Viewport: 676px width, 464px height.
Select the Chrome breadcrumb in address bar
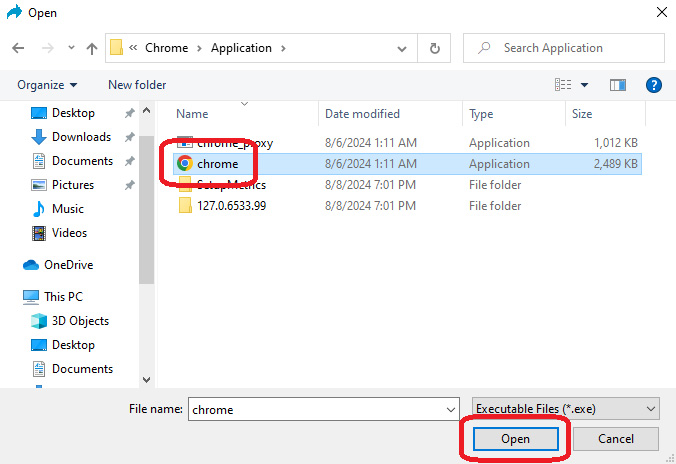[x=166, y=48]
